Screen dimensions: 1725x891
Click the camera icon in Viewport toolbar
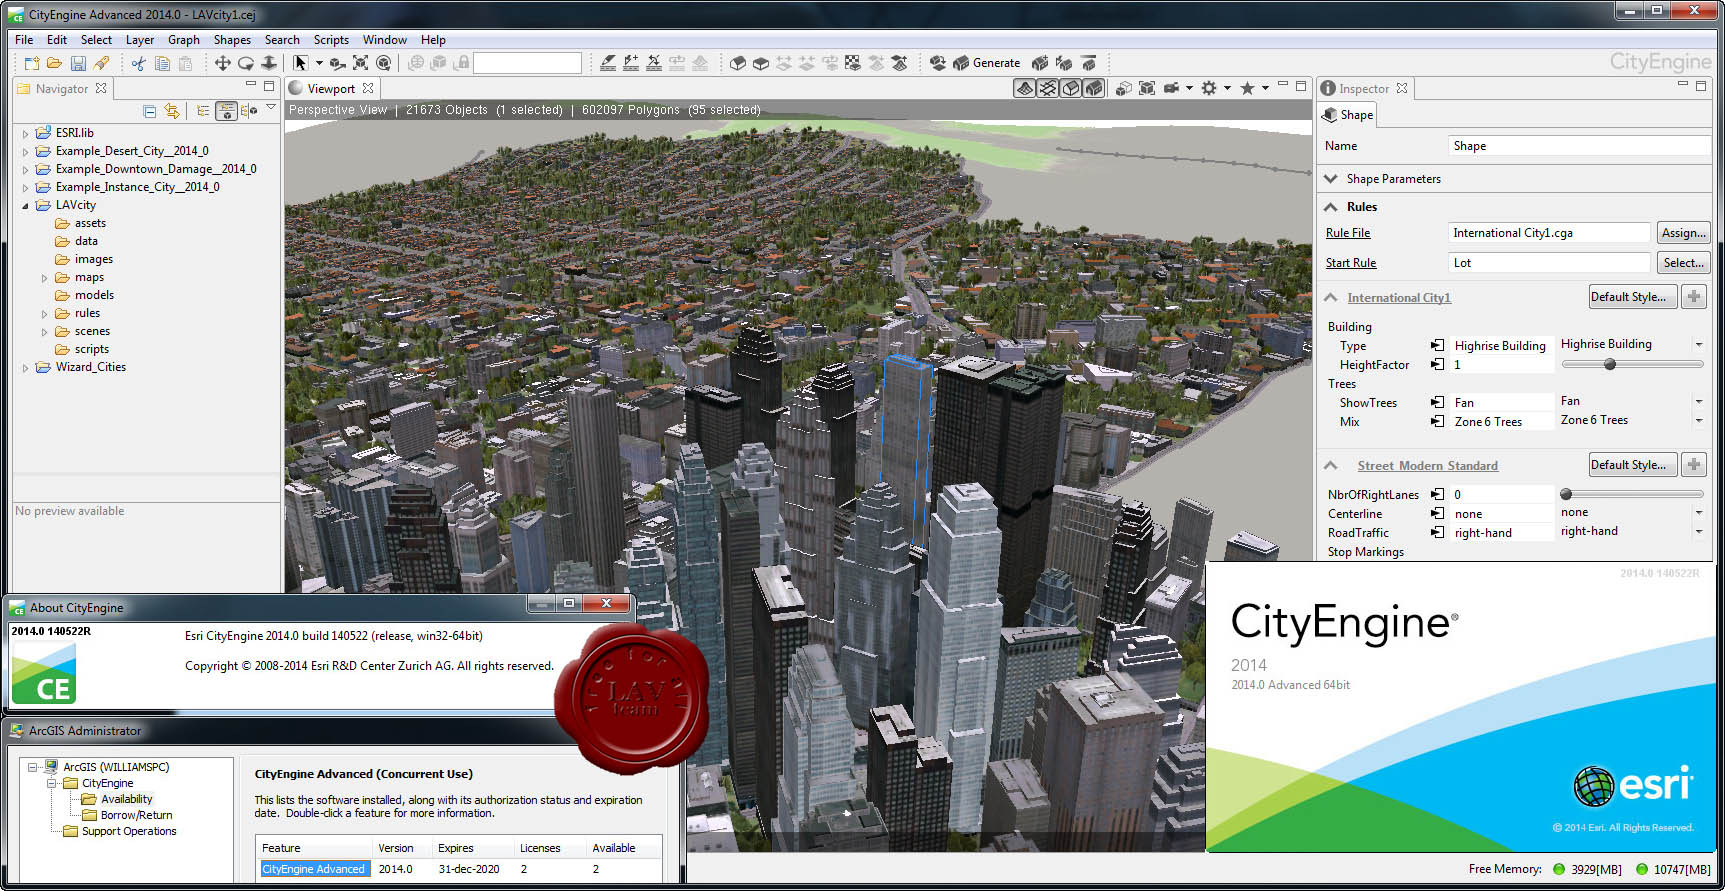(1171, 88)
